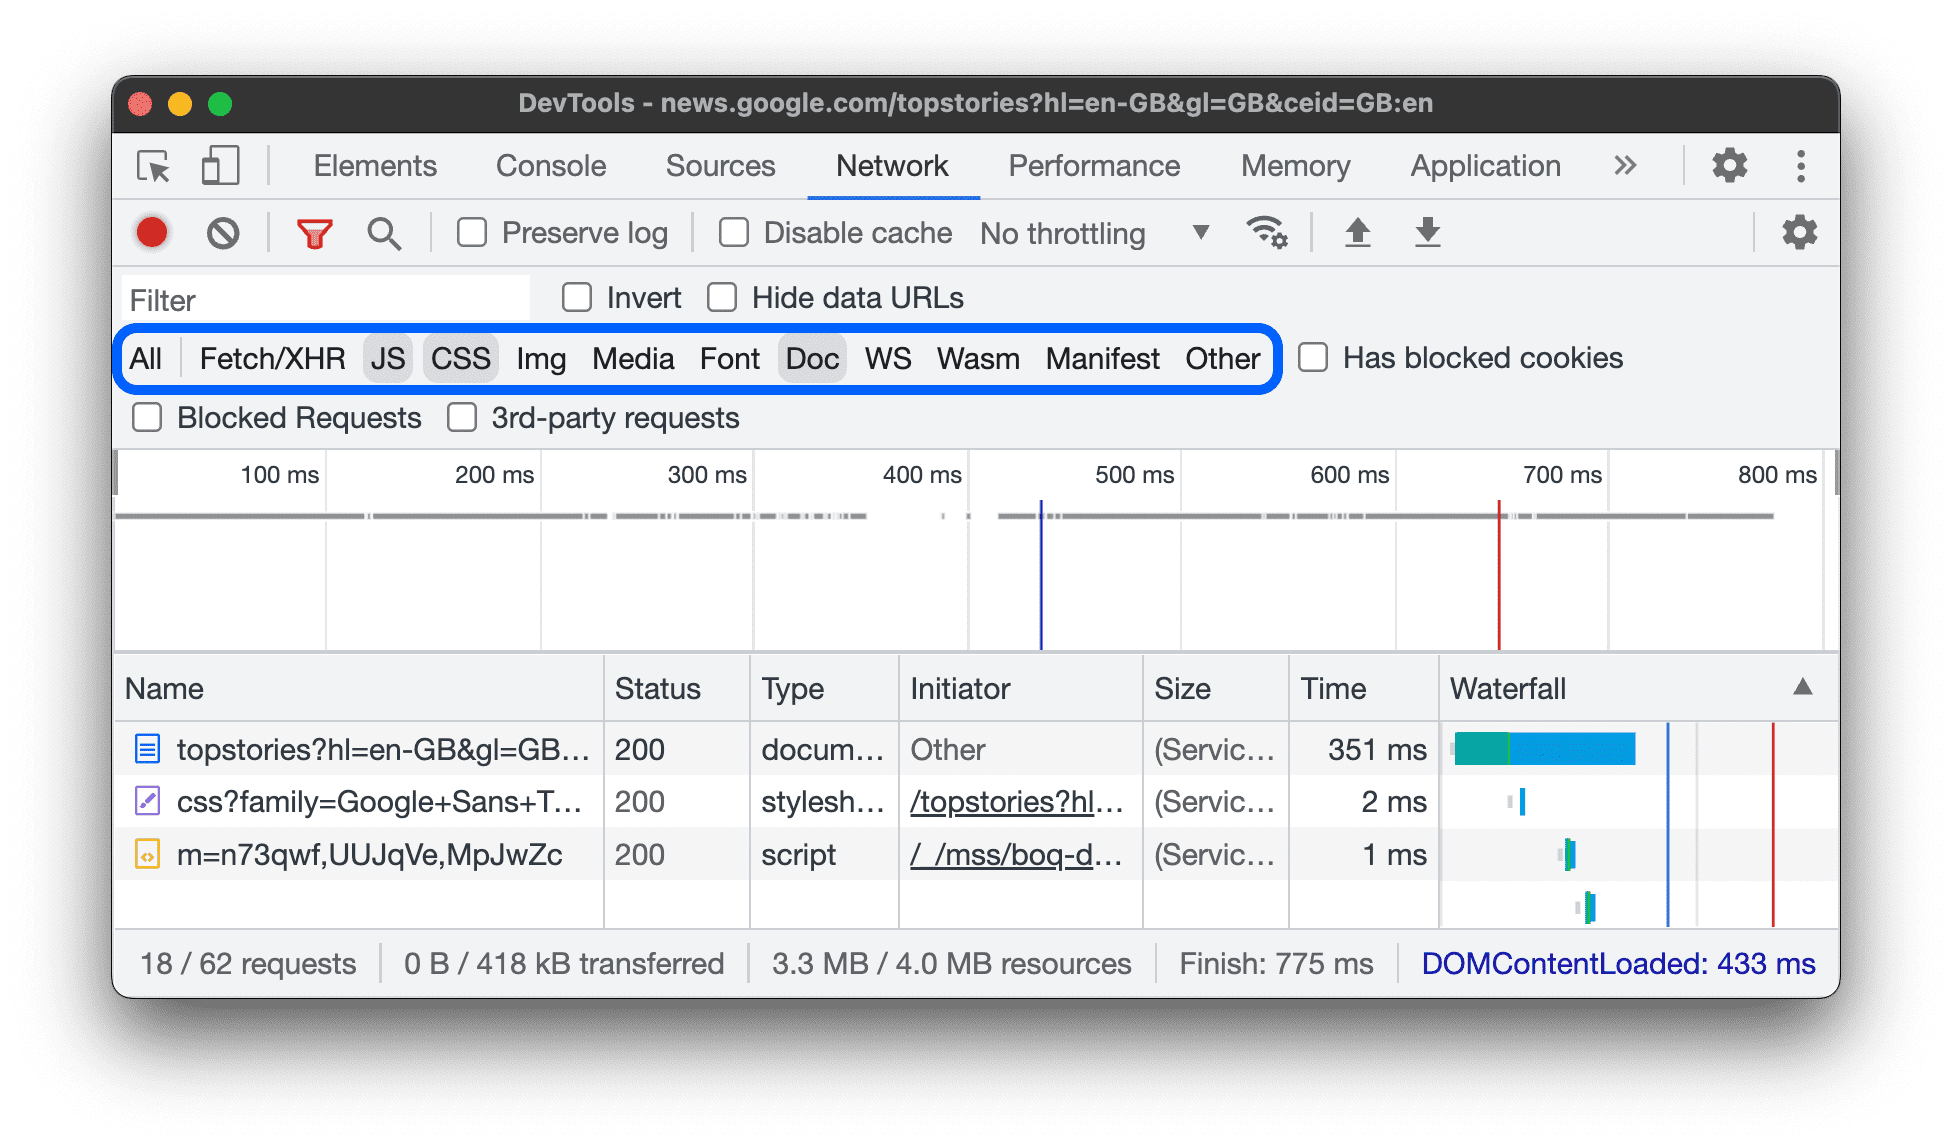The width and height of the screenshot is (1952, 1146).
Task: Click the record network requests button
Action: point(153,232)
